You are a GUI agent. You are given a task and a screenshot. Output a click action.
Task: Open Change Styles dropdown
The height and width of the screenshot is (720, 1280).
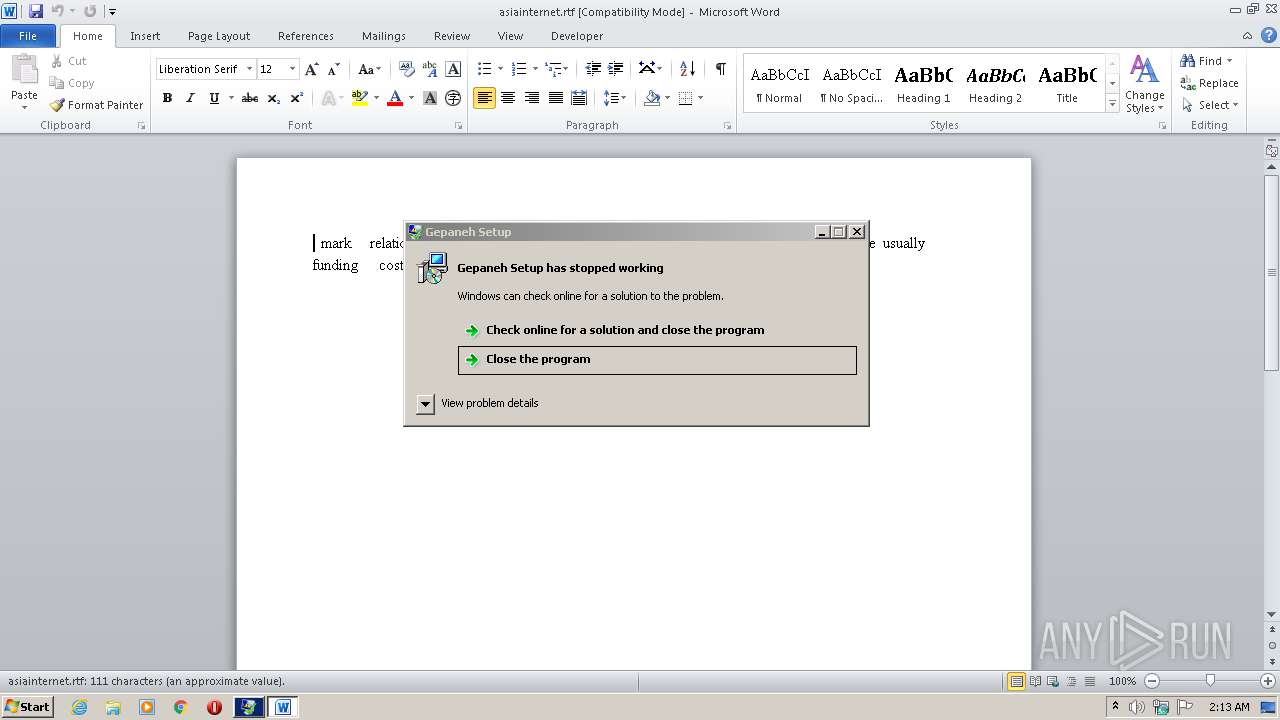coord(1144,85)
